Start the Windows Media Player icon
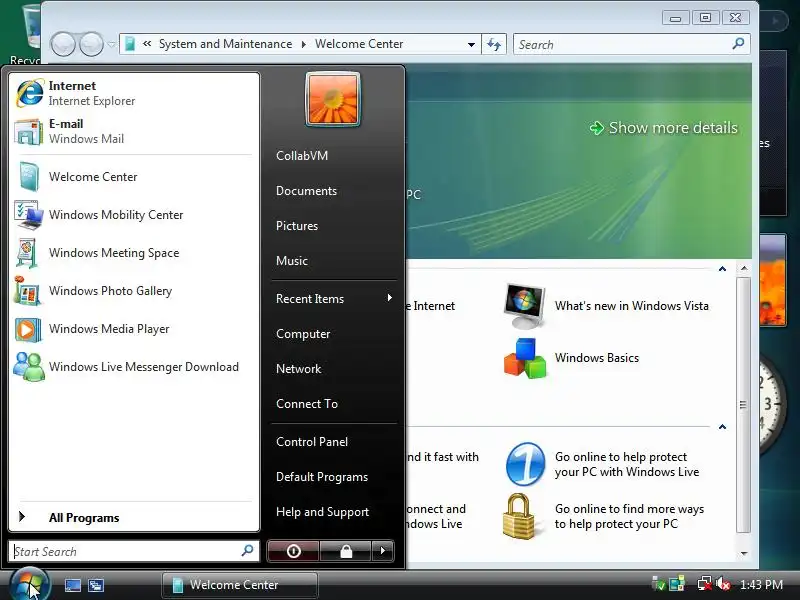Screen dimensions: 800x600 [28, 329]
